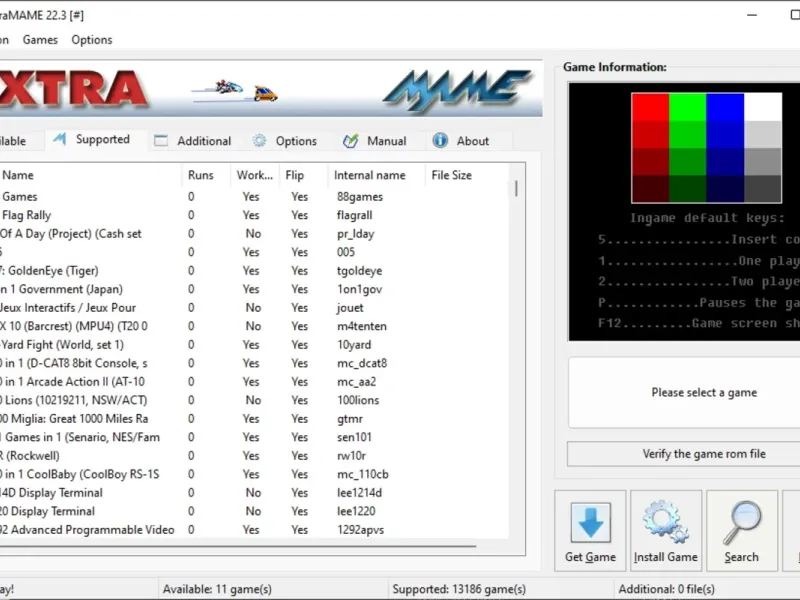Viewport: 800px width, 600px height.
Task: Select the row with internal name 88games
Action: 254,196
